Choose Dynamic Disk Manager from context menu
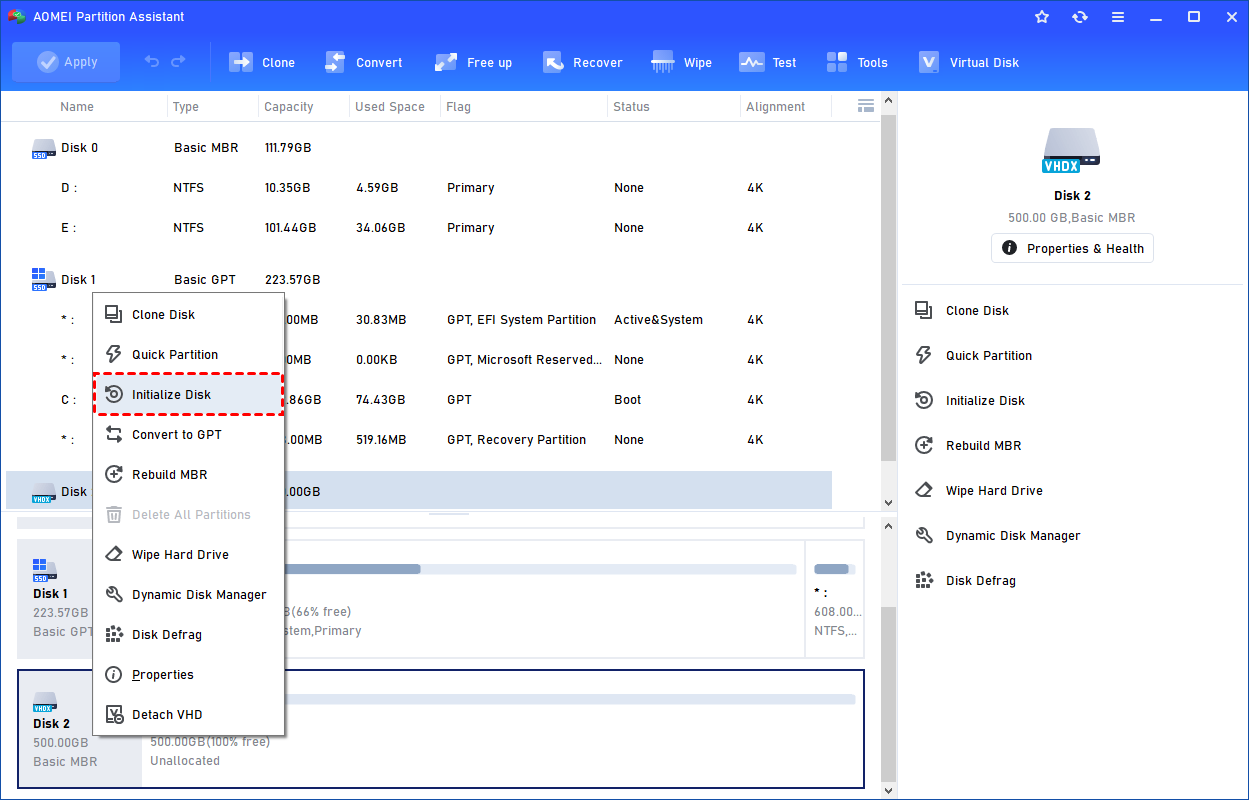This screenshot has width=1249, height=800. pyautogui.click(x=188, y=594)
